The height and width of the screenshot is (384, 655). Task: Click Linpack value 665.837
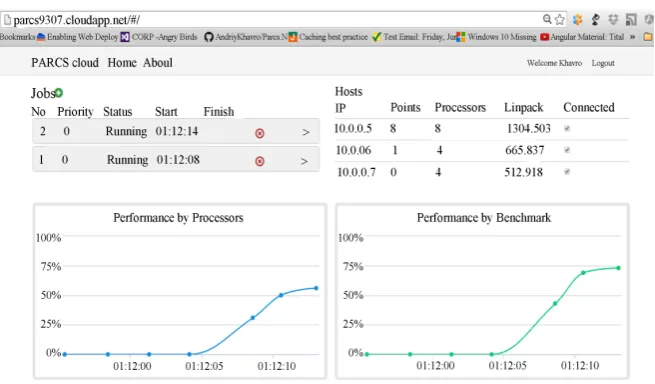(x=525, y=150)
